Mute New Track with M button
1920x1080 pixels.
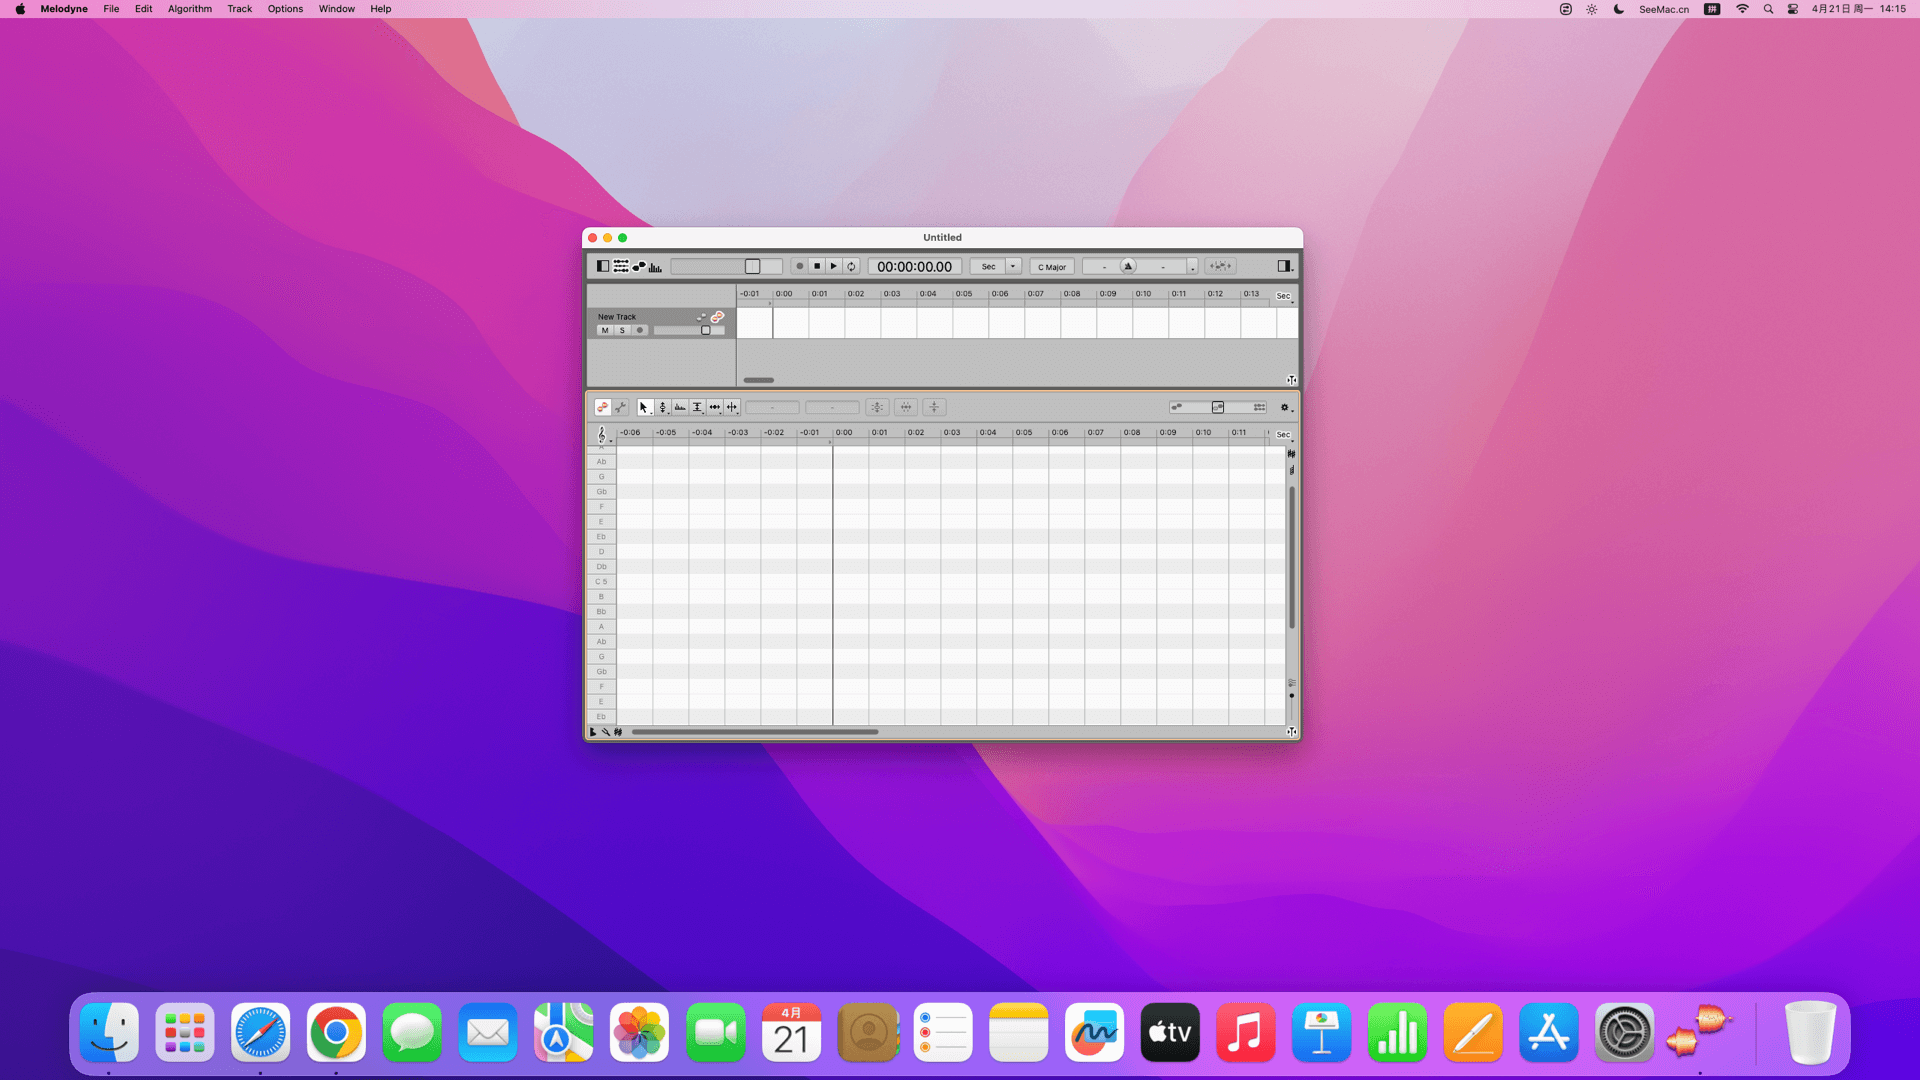click(x=605, y=330)
